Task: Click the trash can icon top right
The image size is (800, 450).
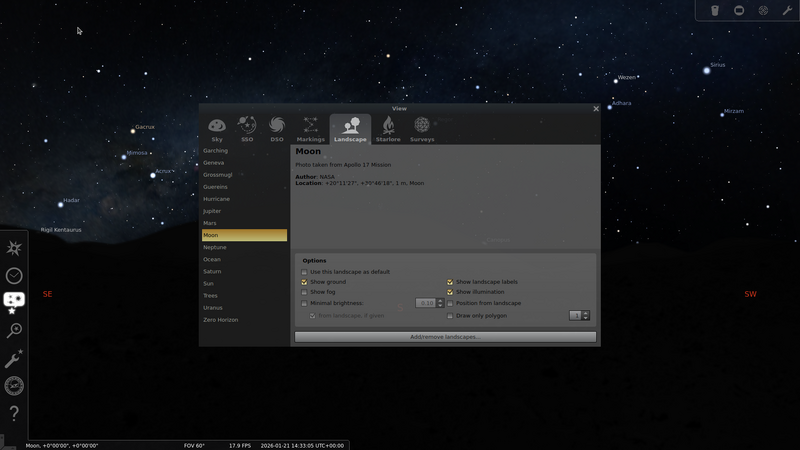Action: pos(715,11)
